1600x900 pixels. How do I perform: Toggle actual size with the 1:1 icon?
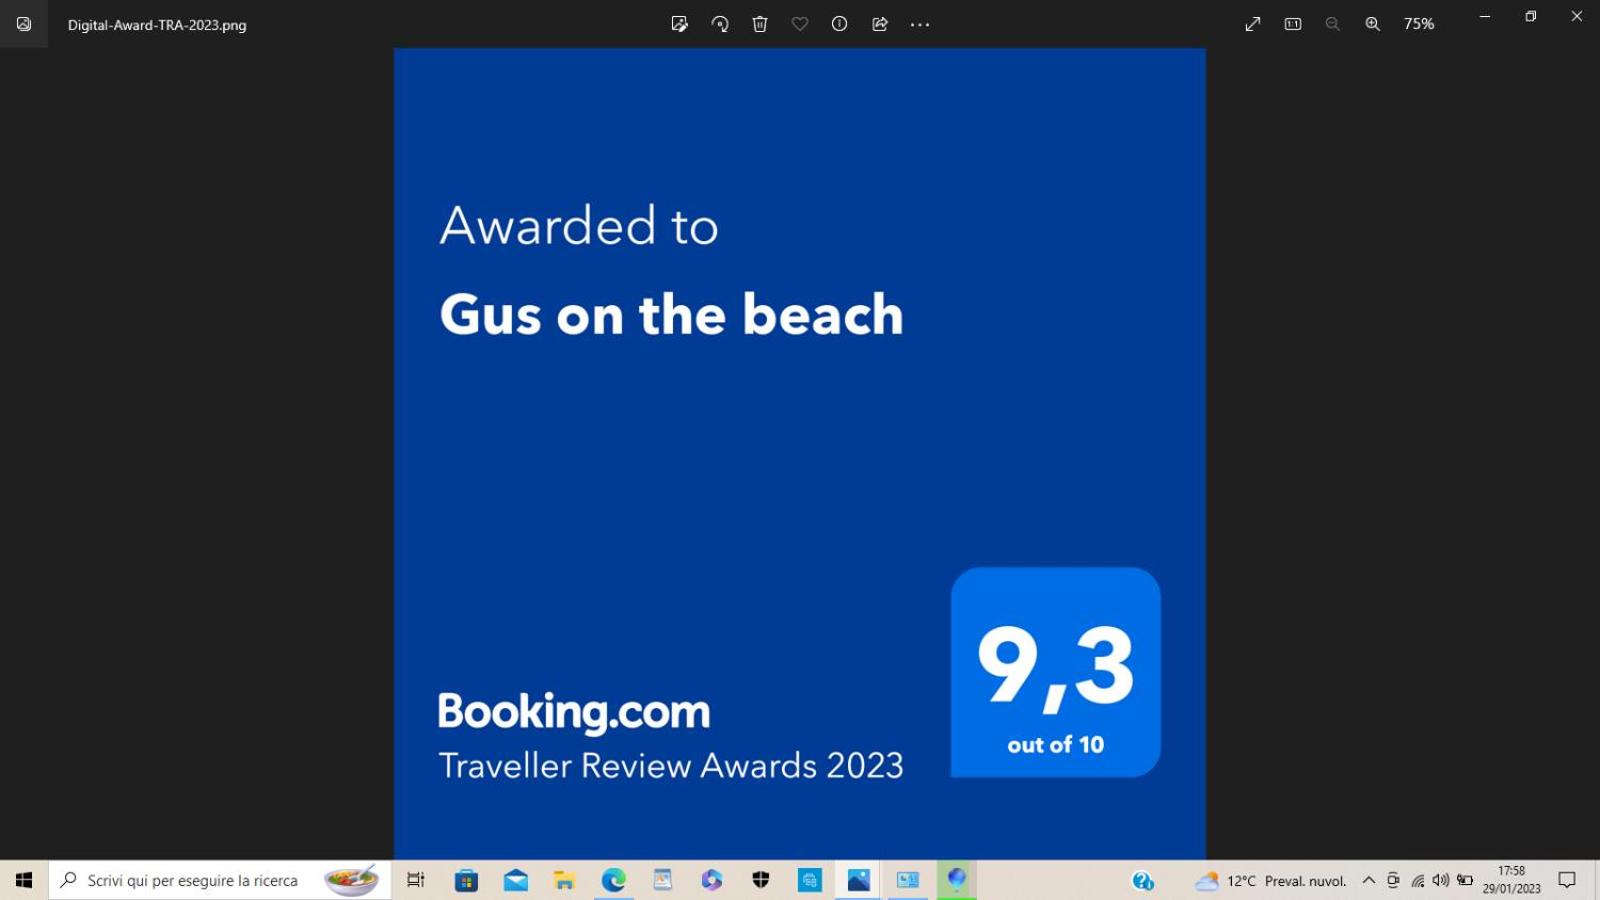(1293, 24)
